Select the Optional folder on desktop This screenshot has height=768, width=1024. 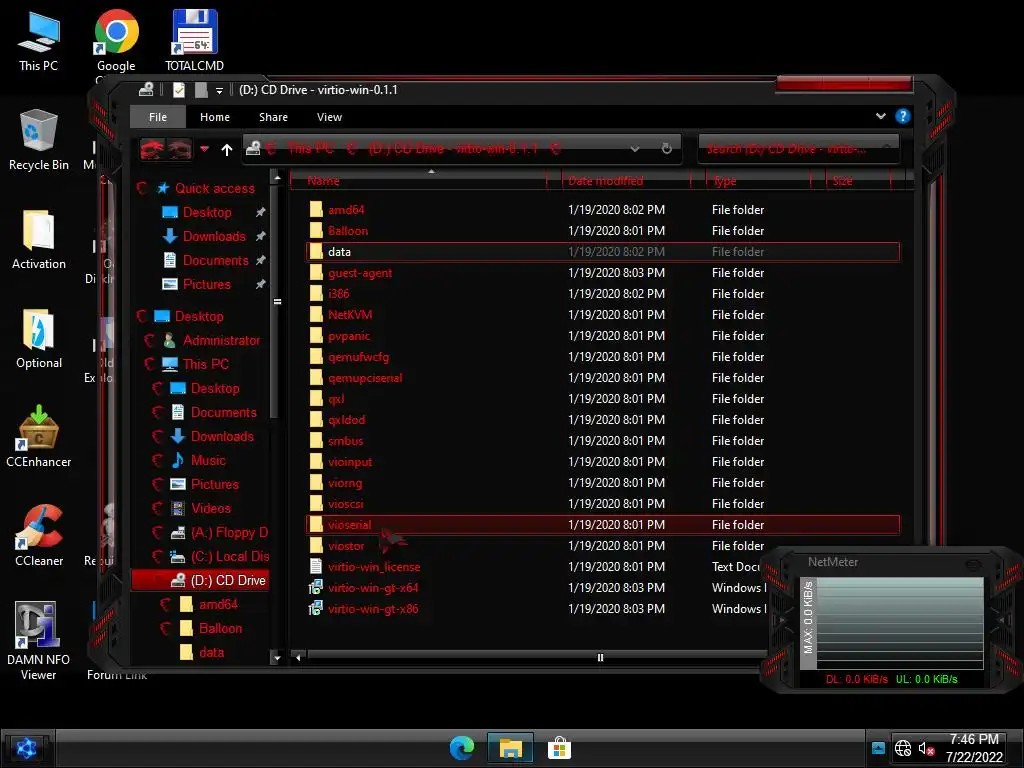(39, 338)
